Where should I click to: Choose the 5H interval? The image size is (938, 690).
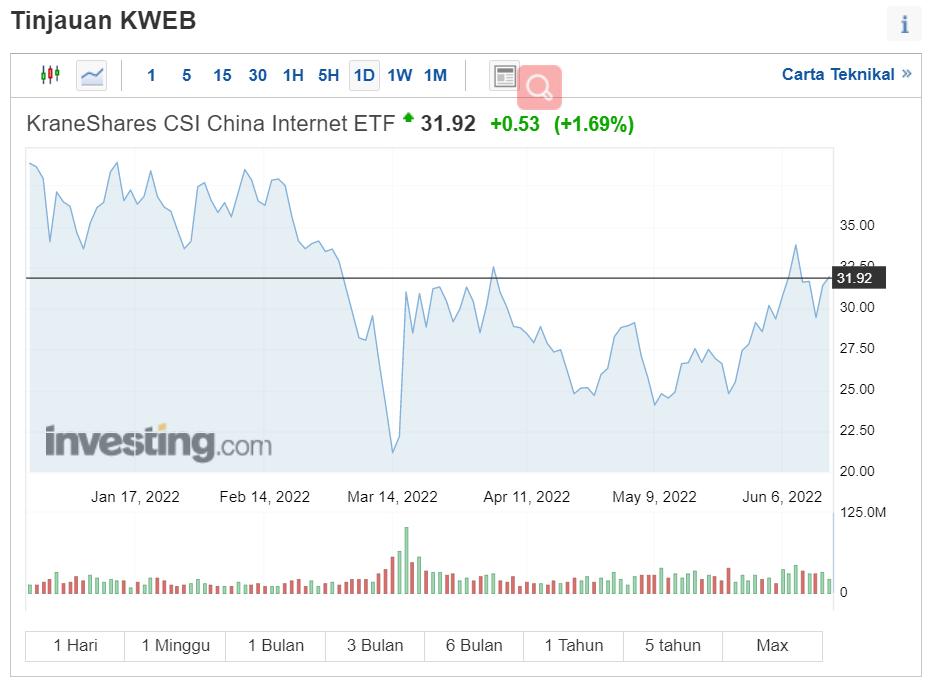coord(328,75)
